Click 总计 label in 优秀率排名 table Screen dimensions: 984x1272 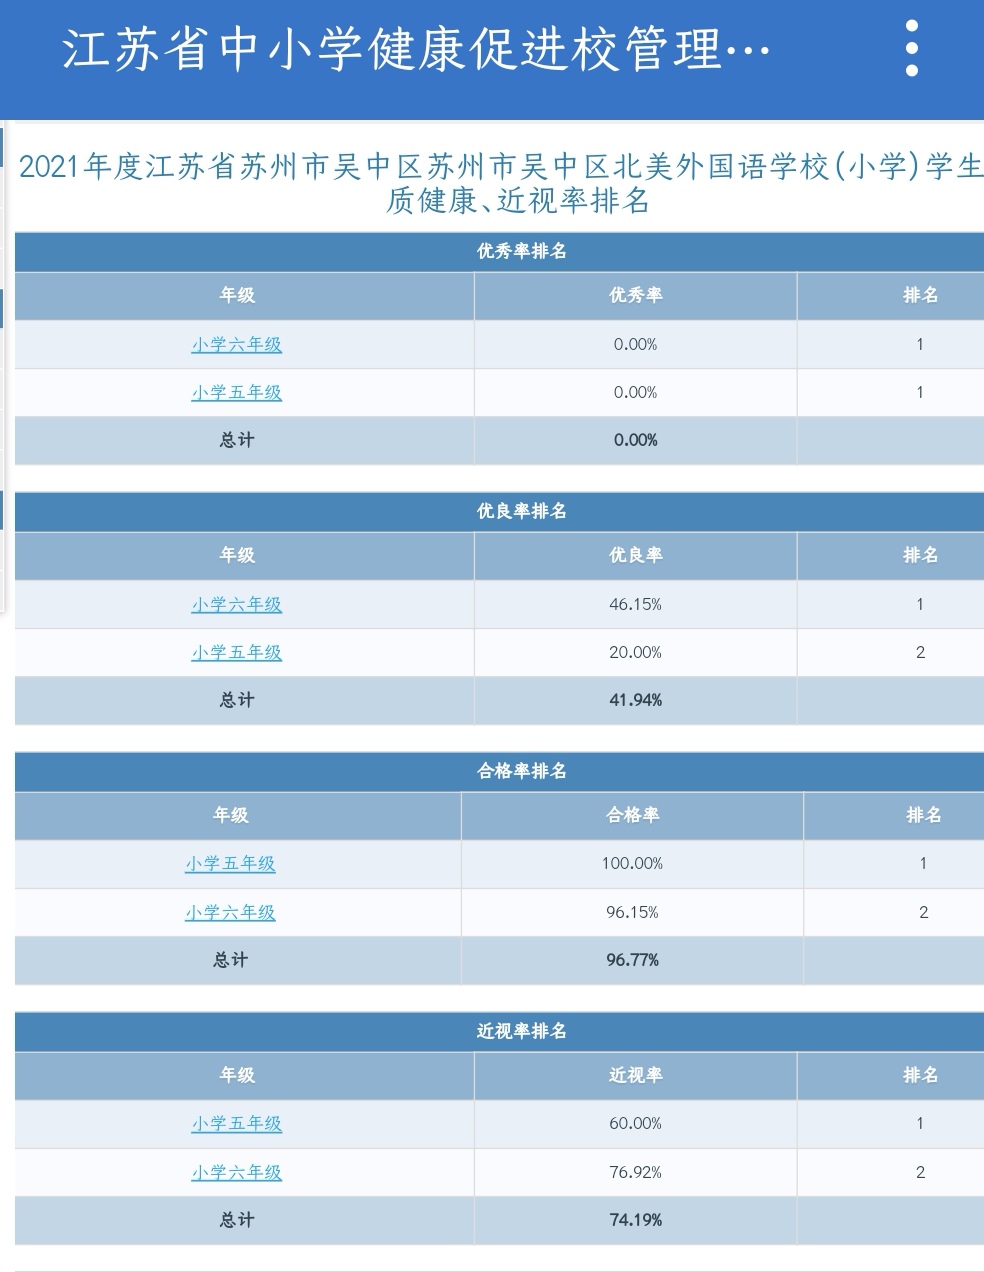[237, 440]
